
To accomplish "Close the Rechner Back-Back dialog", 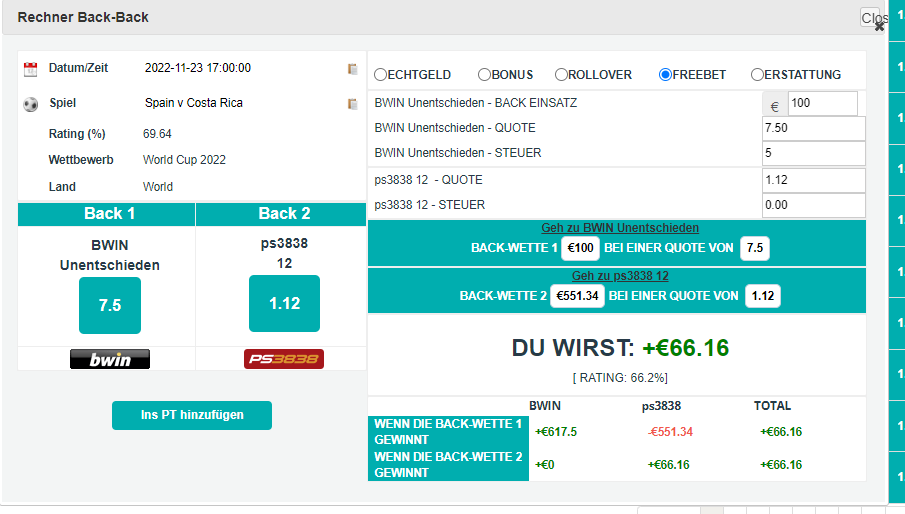I will coord(879,27).
